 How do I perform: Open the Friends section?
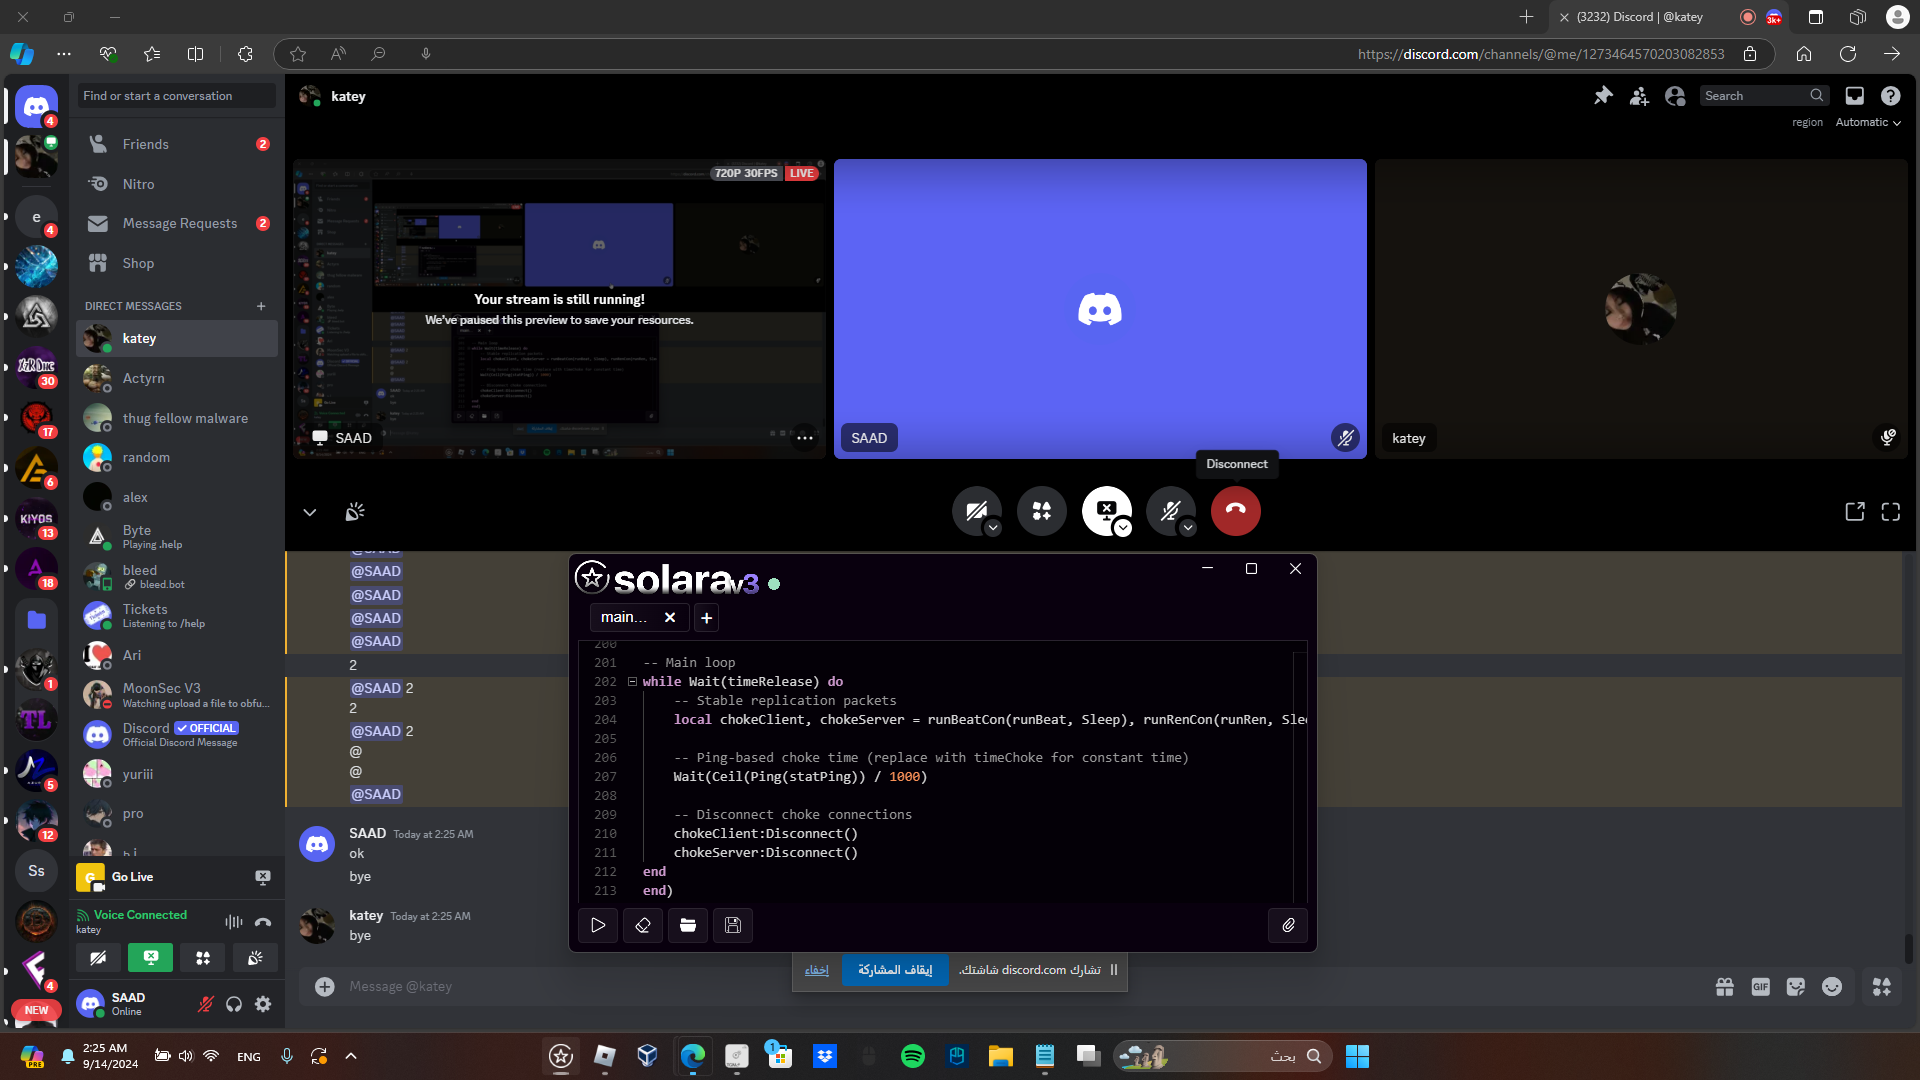pyautogui.click(x=177, y=144)
